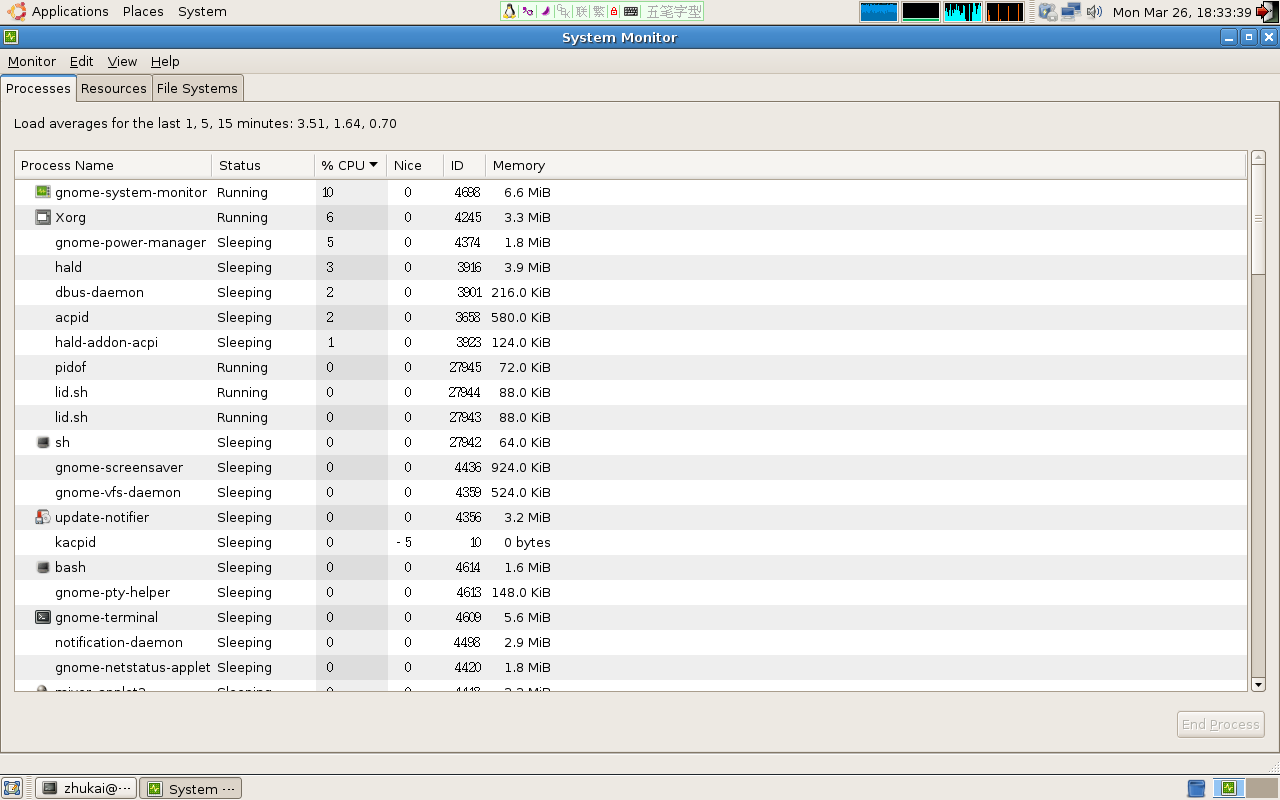
Task: Click the red logout icon
Action: [x=1267, y=12]
